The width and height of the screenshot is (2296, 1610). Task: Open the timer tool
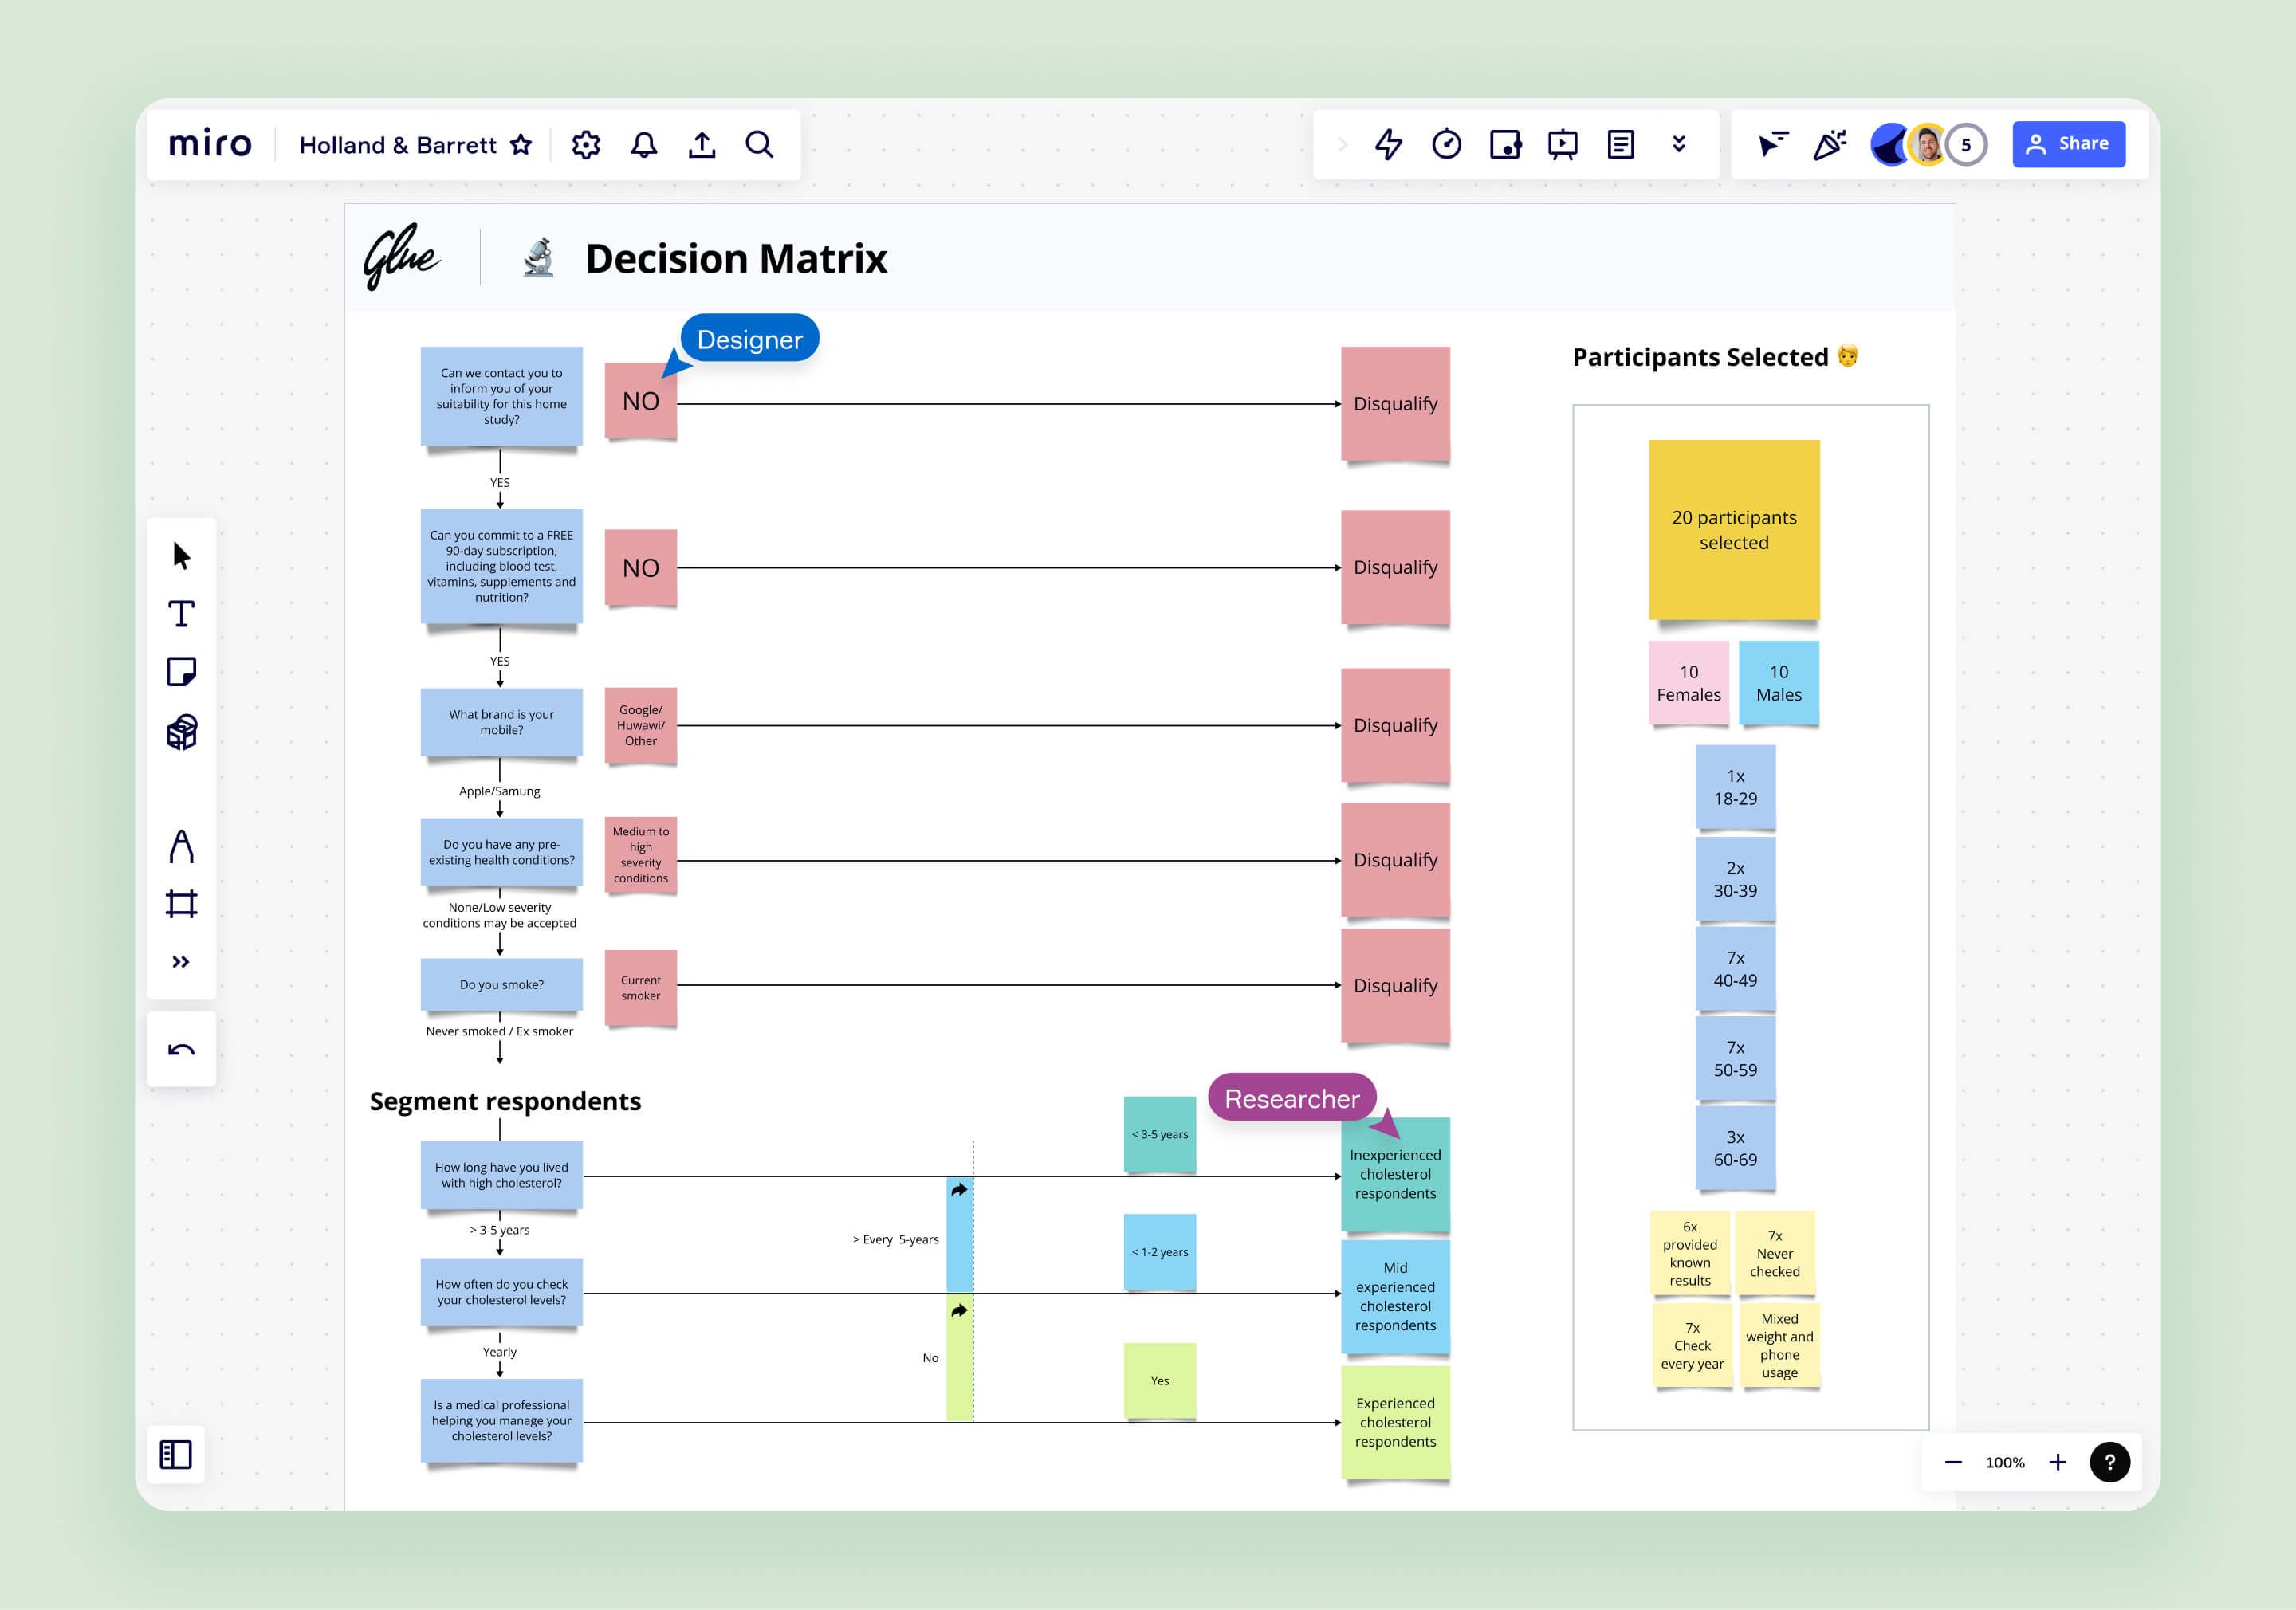click(x=1446, y=145)
